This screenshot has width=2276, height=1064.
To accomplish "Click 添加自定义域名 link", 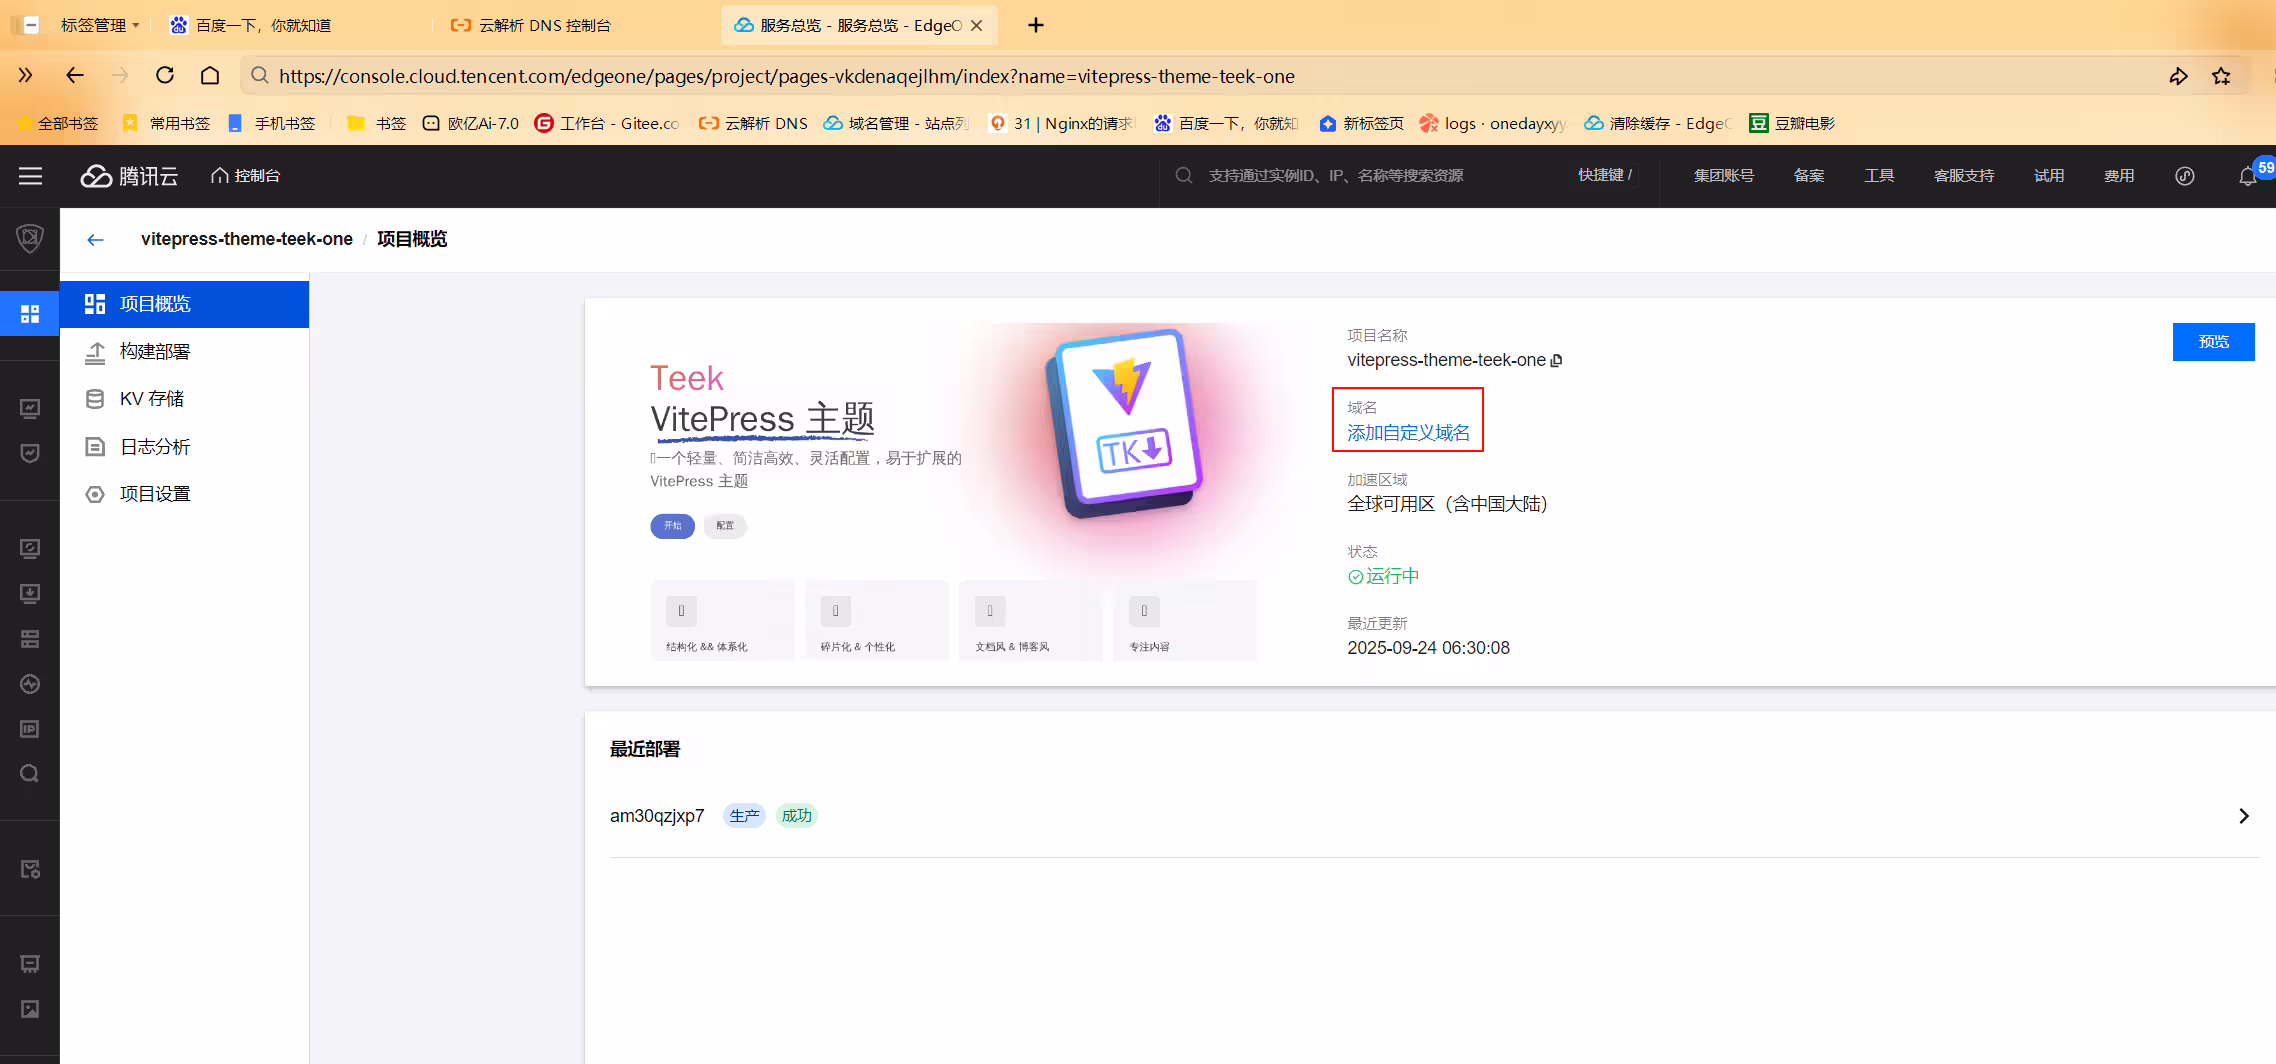I will [1408, 433].
